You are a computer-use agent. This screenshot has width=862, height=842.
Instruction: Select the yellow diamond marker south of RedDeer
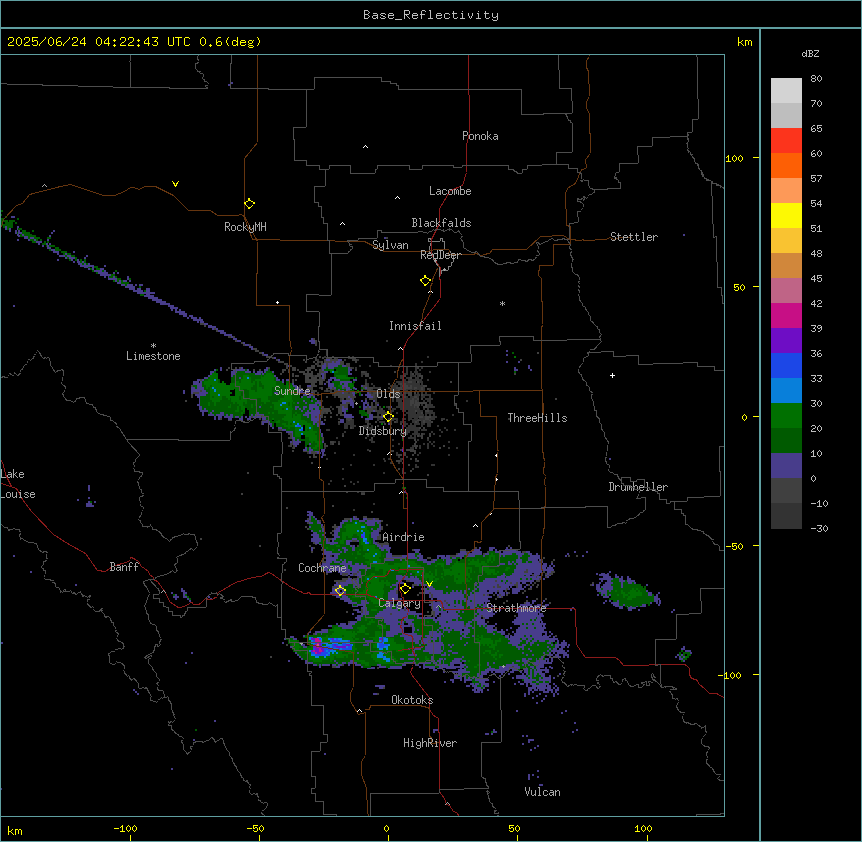point(426,281)
